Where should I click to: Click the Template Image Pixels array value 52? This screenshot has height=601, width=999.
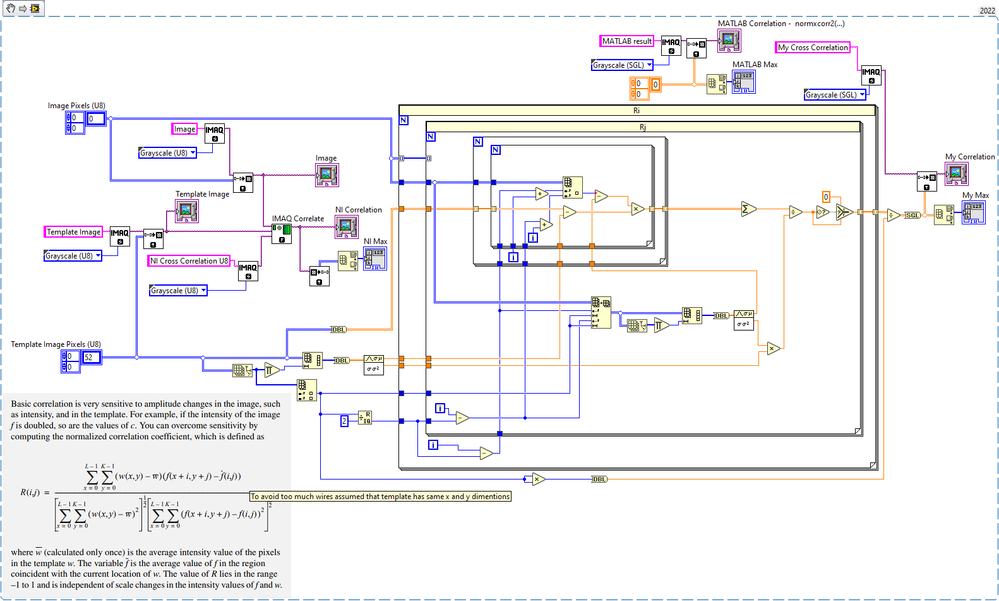click(x=92, y=358)
